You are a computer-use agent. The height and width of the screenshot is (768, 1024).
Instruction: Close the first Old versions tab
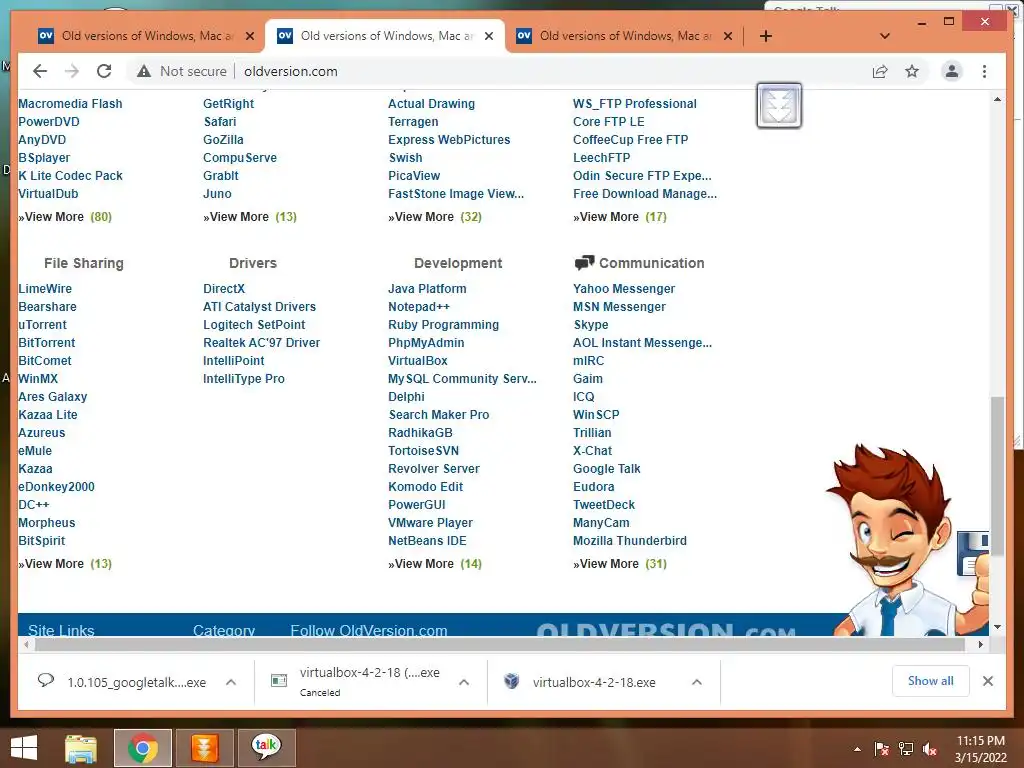pos(249,36)
